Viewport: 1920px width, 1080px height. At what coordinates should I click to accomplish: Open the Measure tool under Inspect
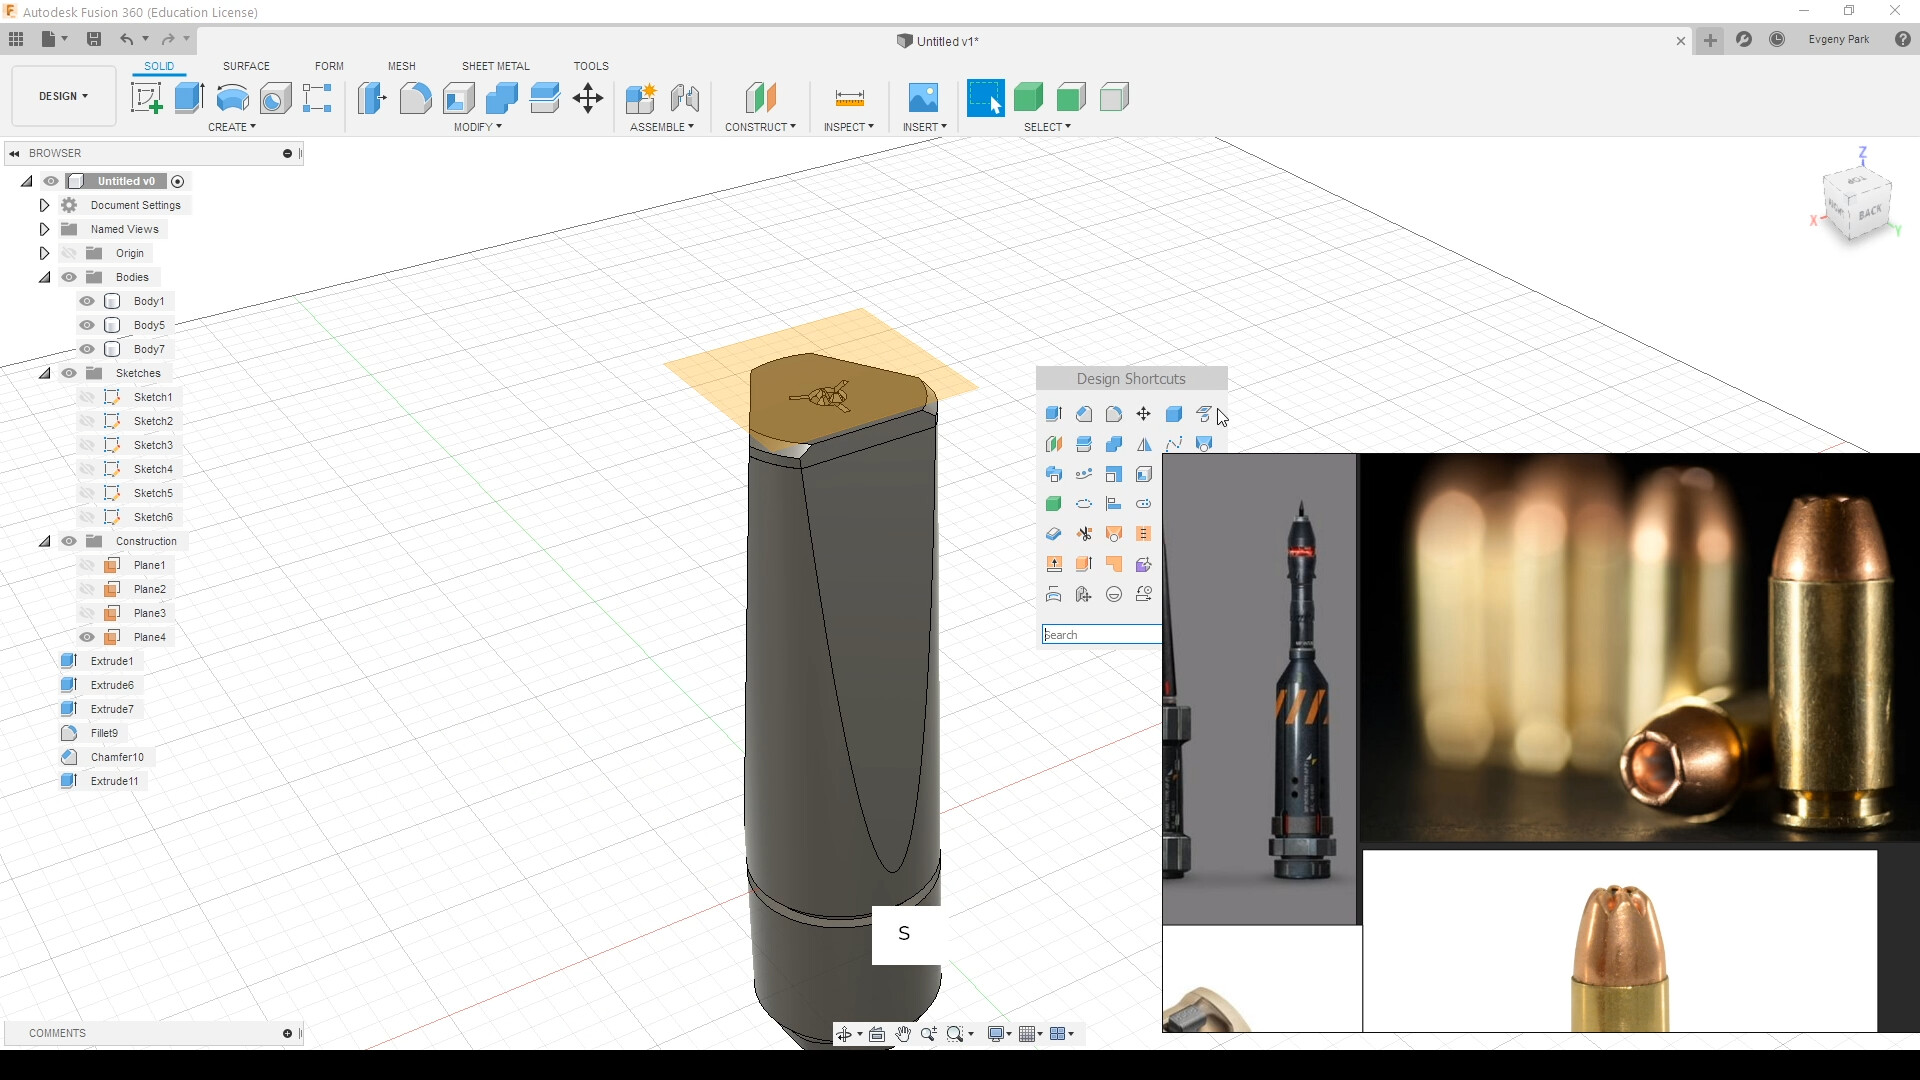pos(849,98)
